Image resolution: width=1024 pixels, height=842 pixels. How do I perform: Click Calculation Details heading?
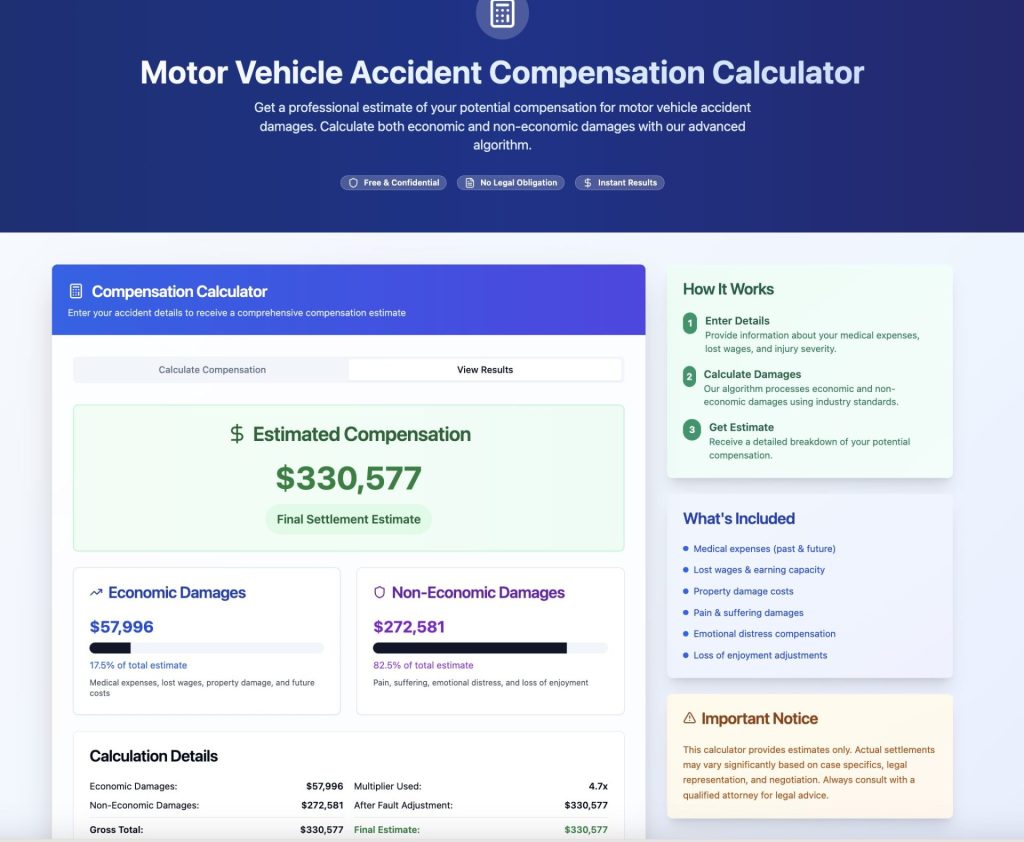tap(153, 756)
